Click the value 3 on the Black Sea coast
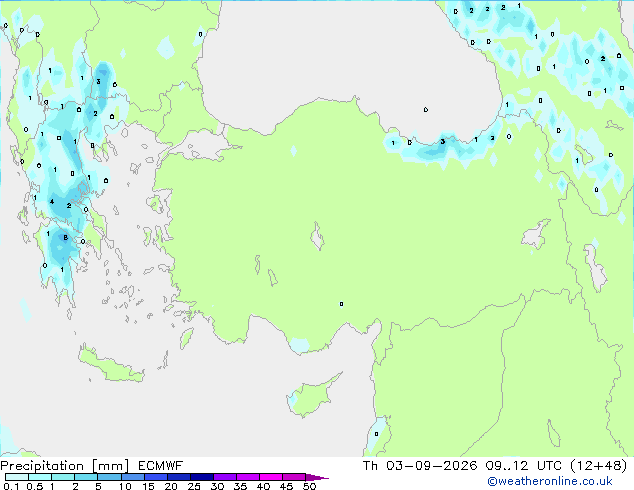 (443, 142)
